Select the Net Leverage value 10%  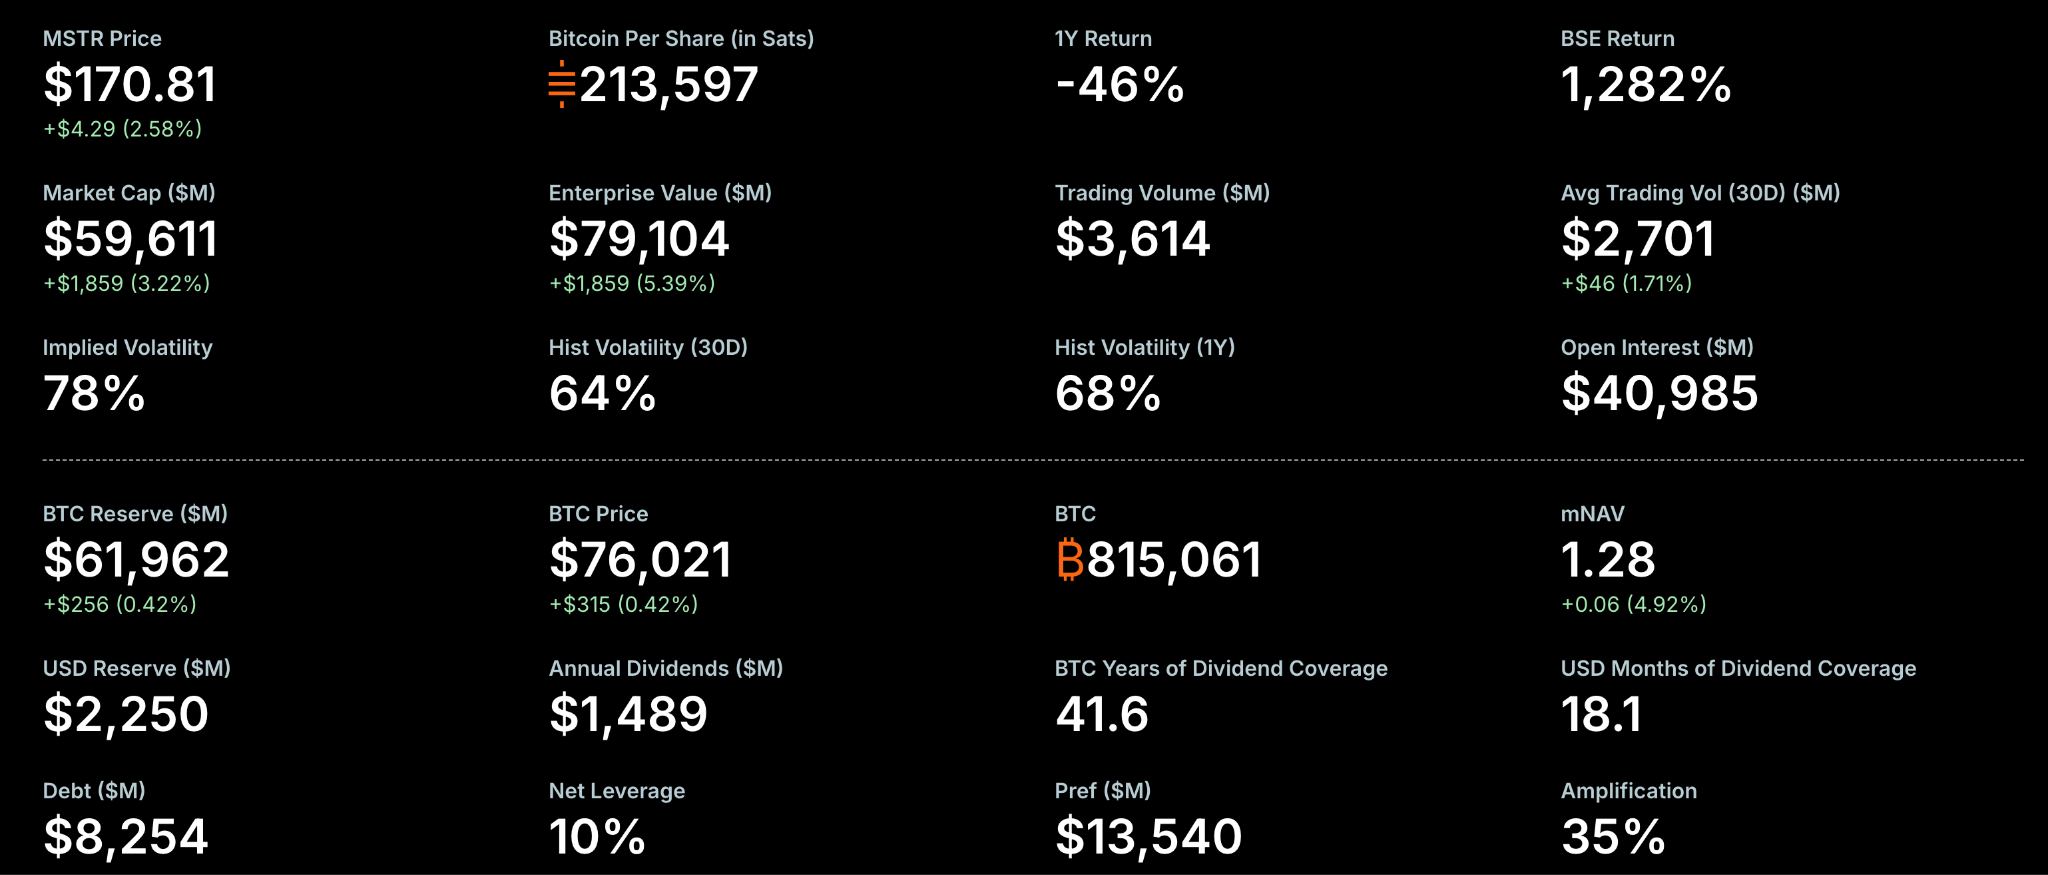[597, 837]
